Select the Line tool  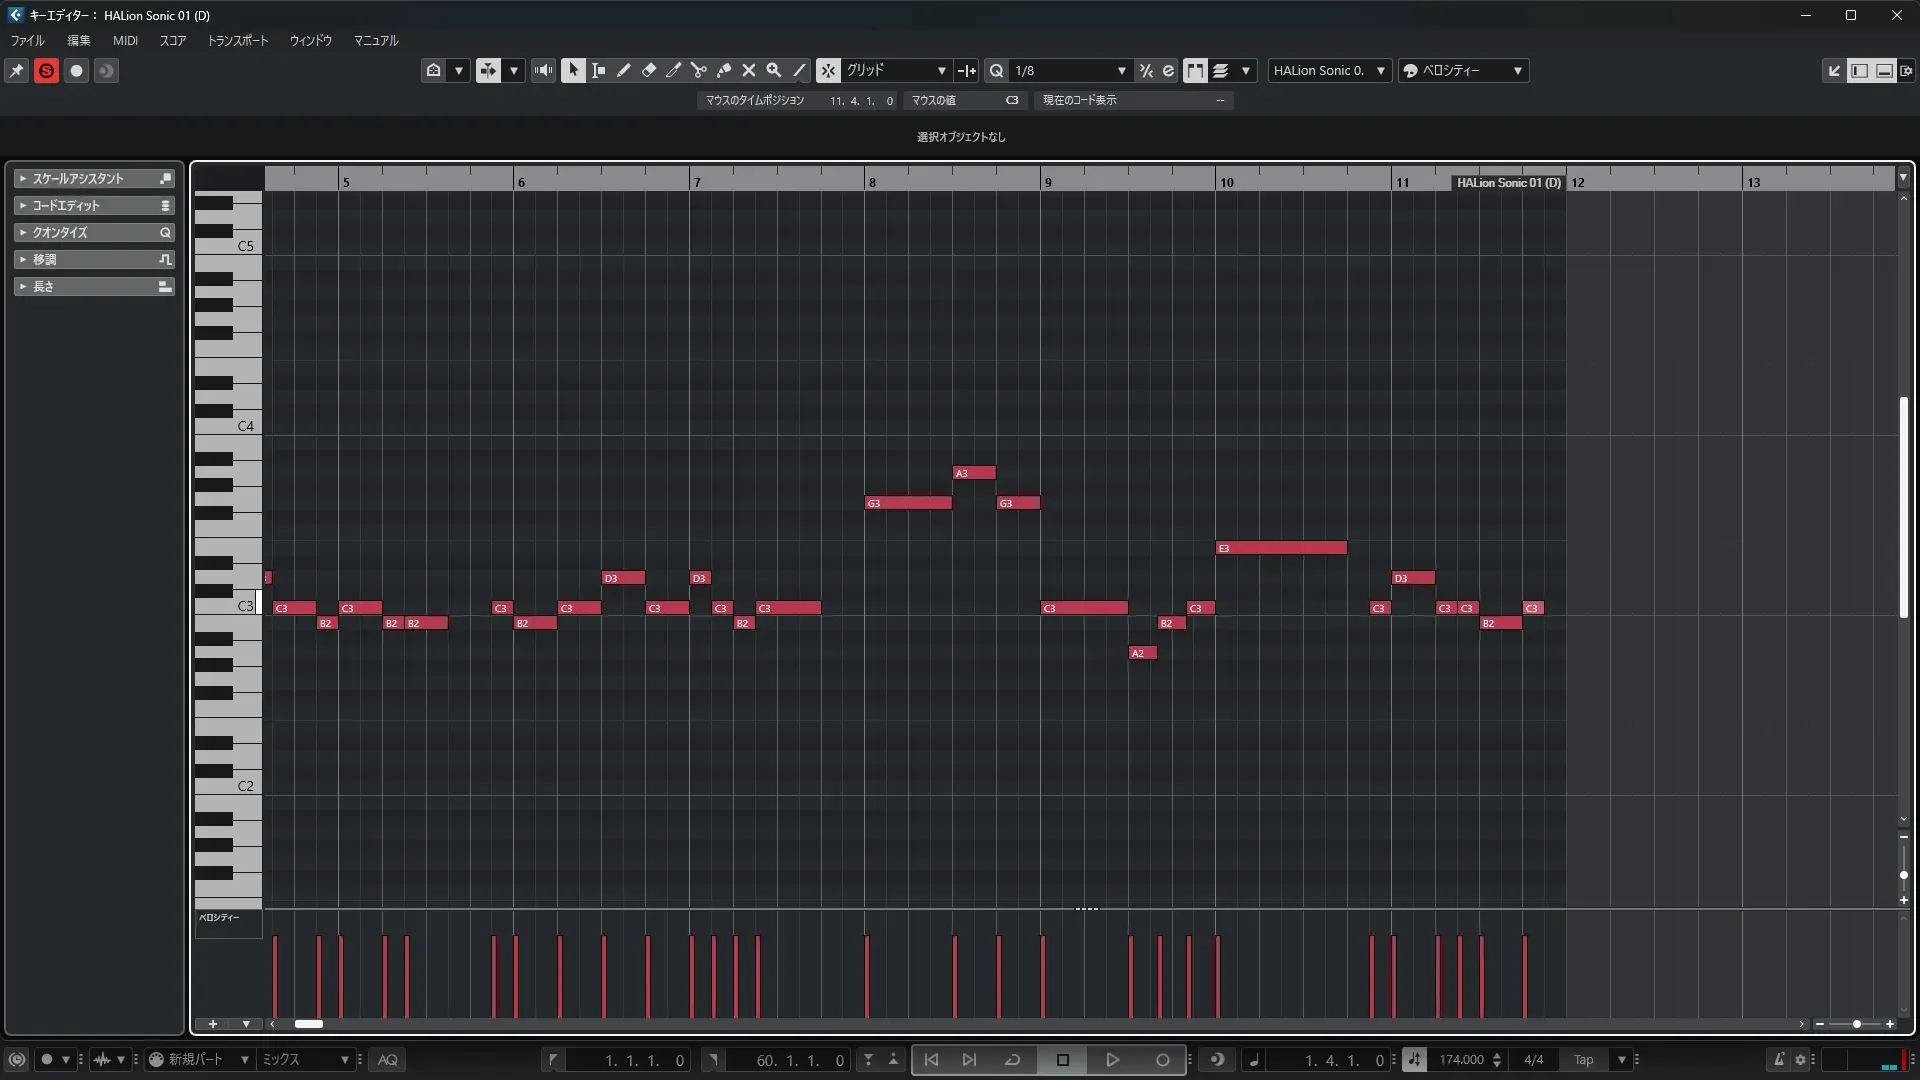[799, 70]
